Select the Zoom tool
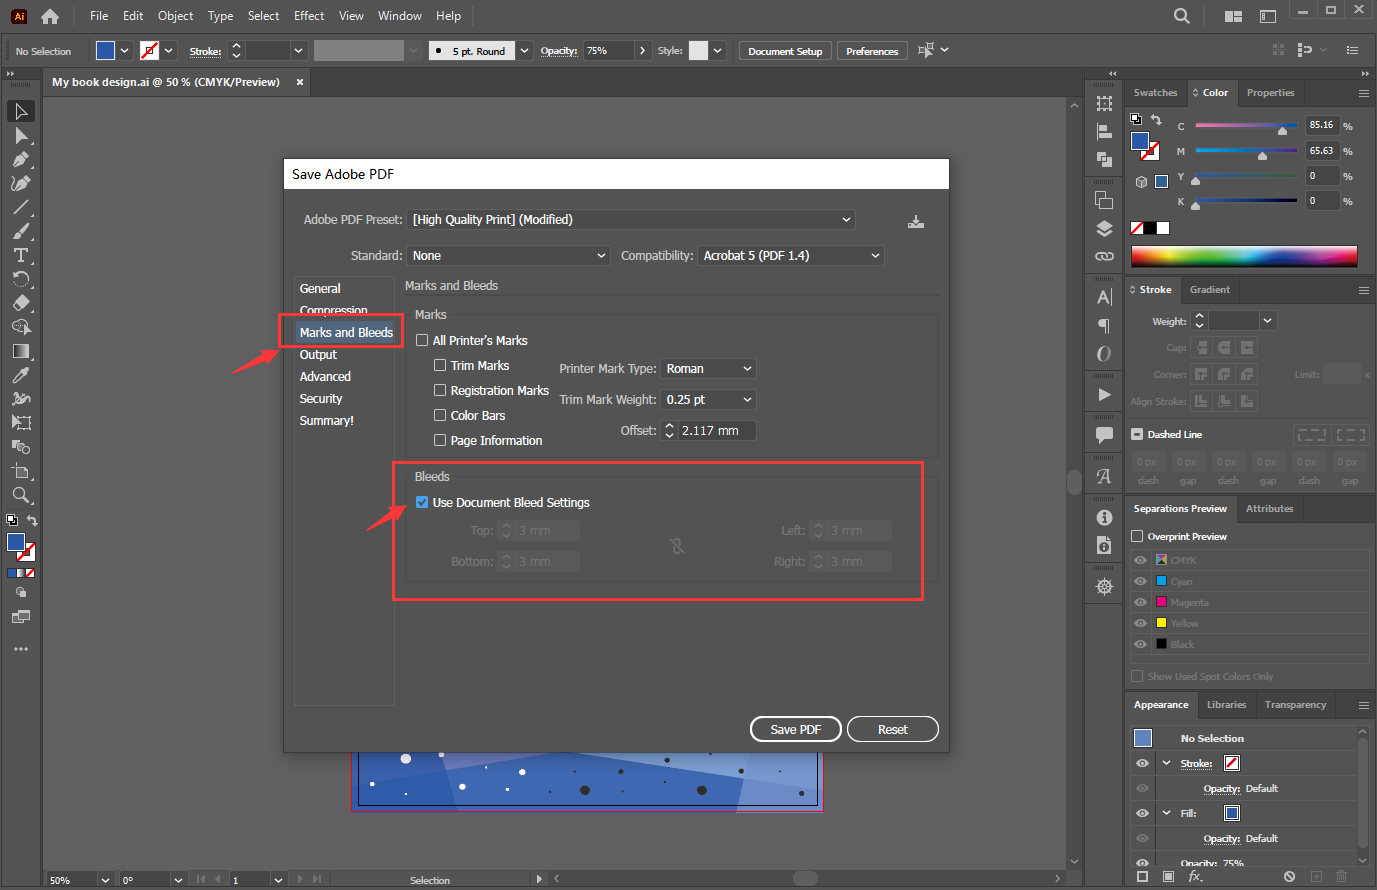Screen dimensions: 1377x890 tap(21, 495)
